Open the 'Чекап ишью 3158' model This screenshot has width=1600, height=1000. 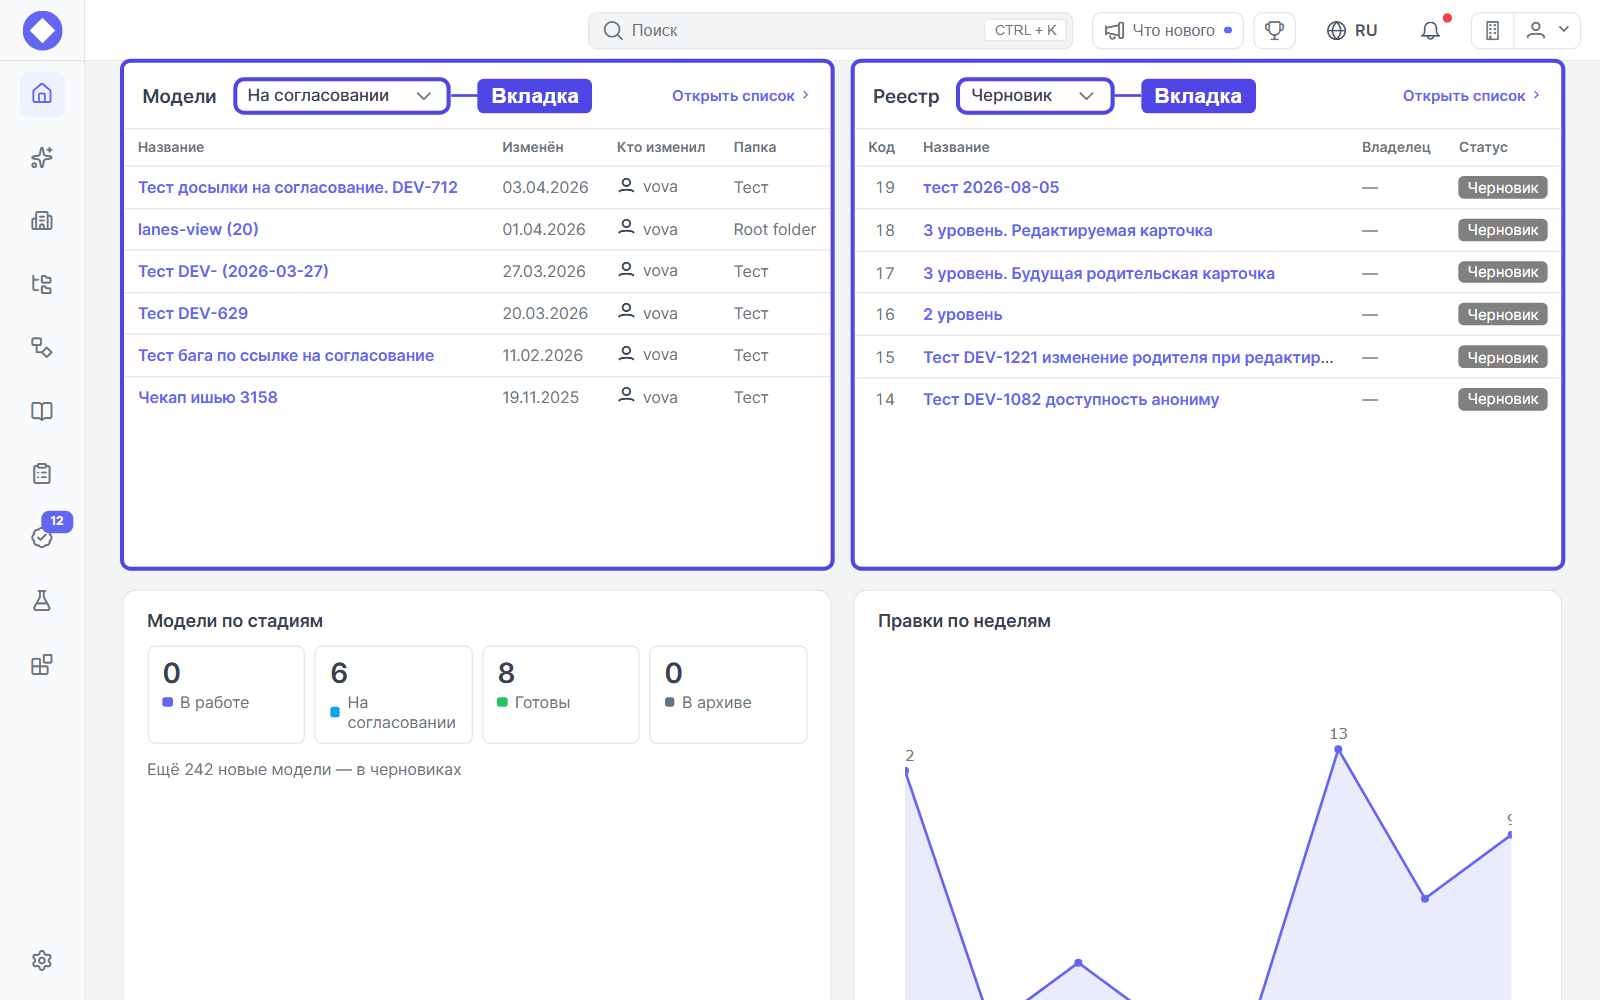click(x=208, y=397)
